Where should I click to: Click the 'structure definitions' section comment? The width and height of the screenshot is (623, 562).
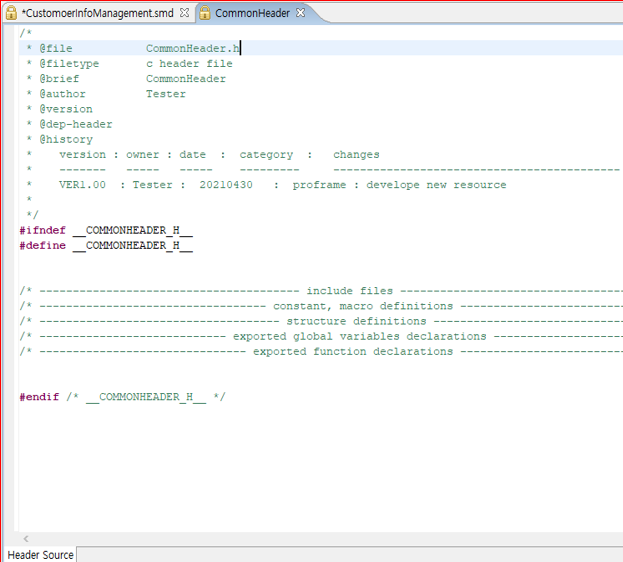356,321
